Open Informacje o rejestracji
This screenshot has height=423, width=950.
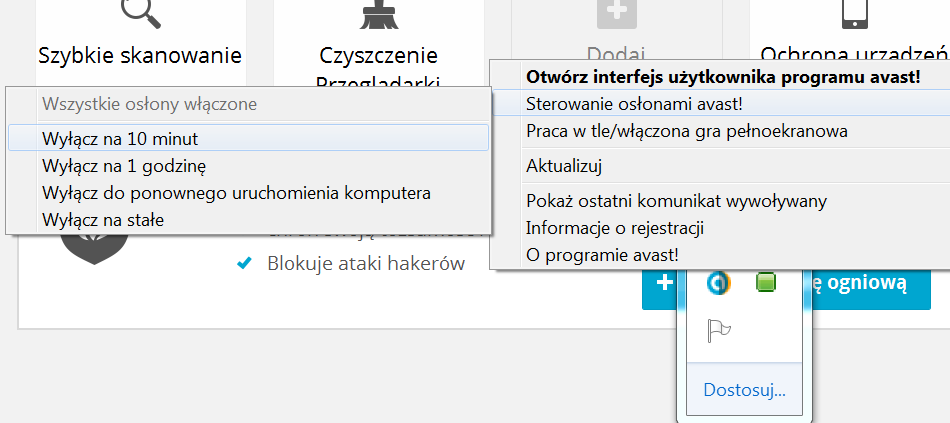(x=721, y=228)
